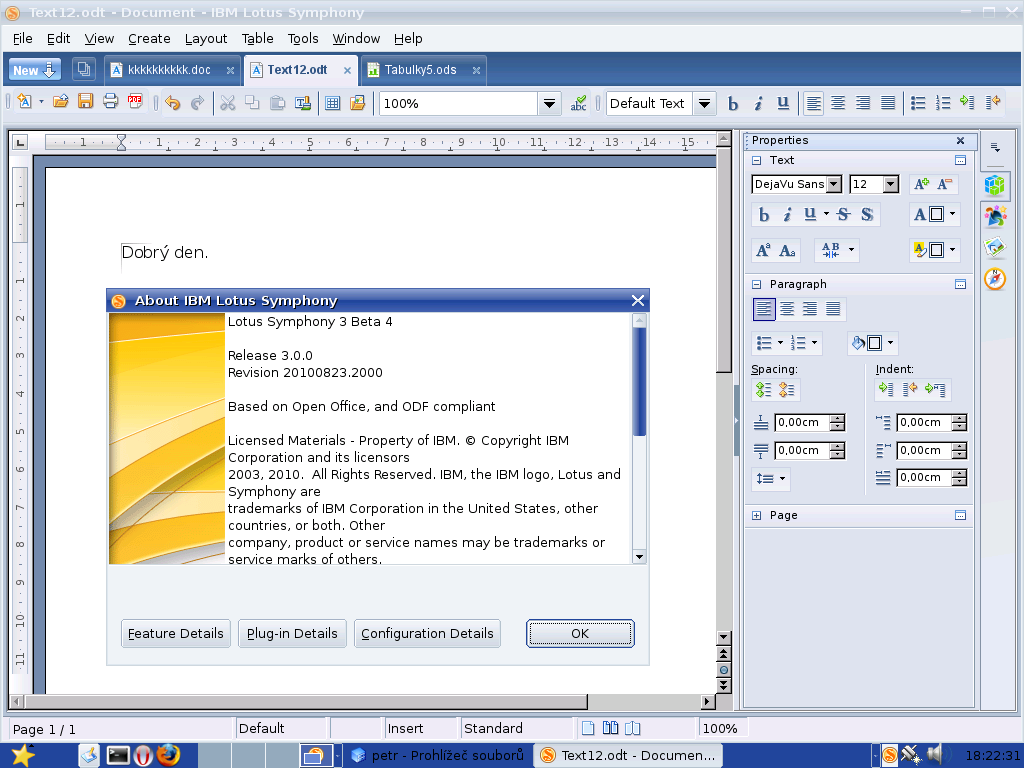Toggle bold in the main toolbar
This screenshot has height=768, width=1024.
point(733,103)
